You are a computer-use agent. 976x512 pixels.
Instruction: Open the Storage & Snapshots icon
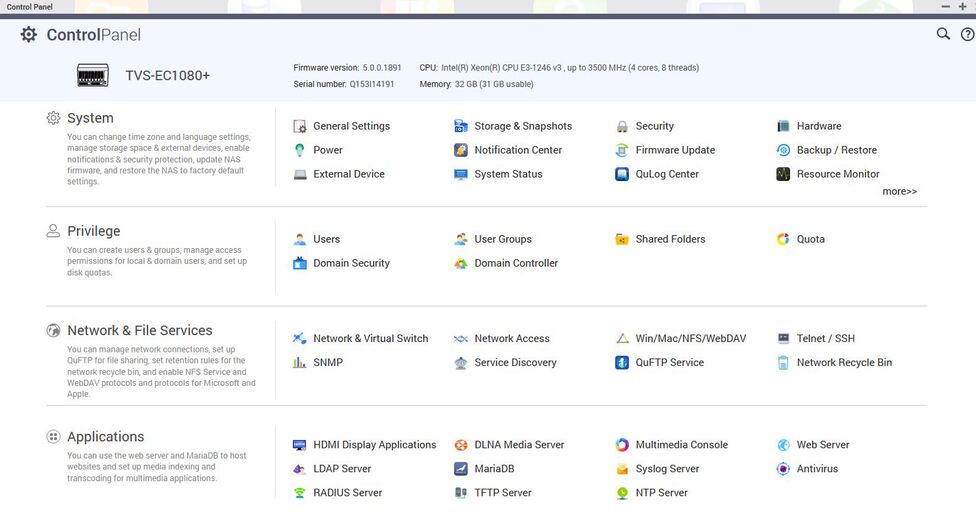tap(461, 127)
